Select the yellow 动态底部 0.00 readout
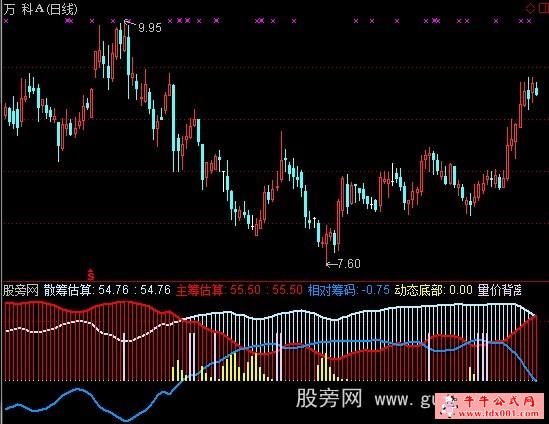The image size is (549, 424). click(x=434, y=290)
